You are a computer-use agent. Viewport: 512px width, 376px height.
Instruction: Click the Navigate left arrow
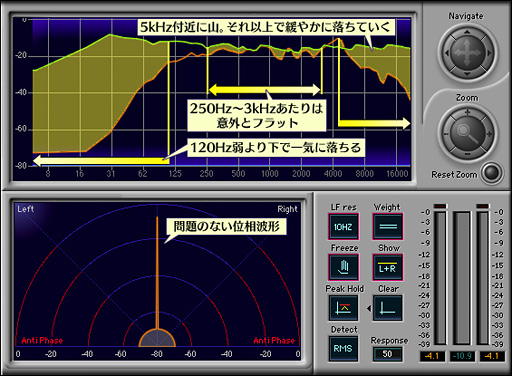[x=447, y=53]
